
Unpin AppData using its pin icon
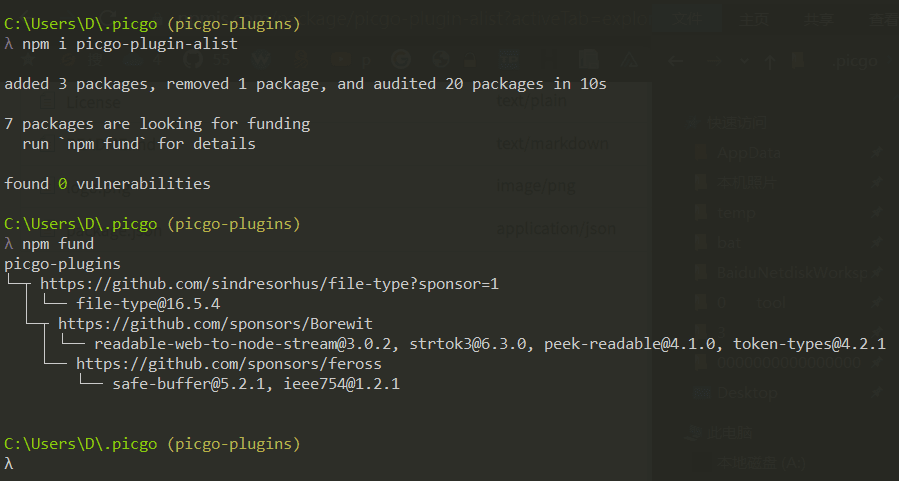pos(877,153)
